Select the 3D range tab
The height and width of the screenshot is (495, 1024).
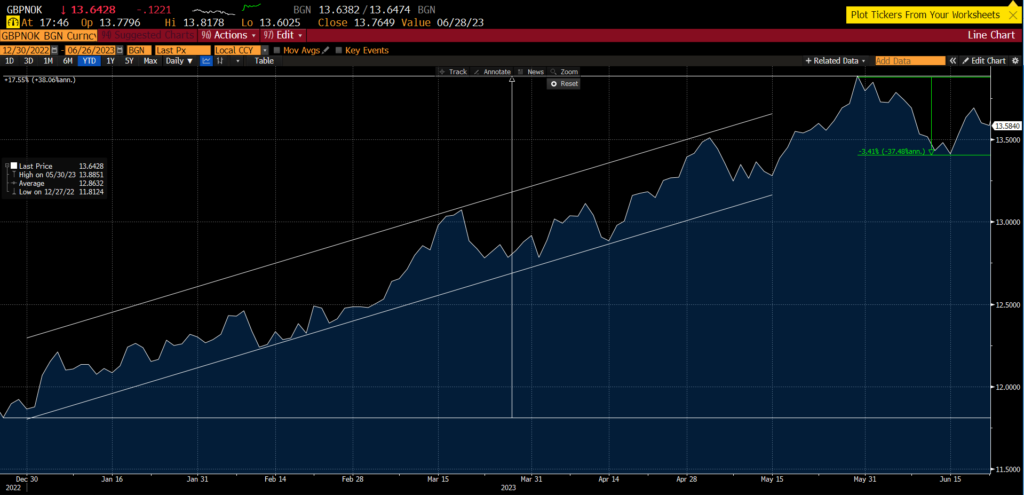(x=29, y=61)
